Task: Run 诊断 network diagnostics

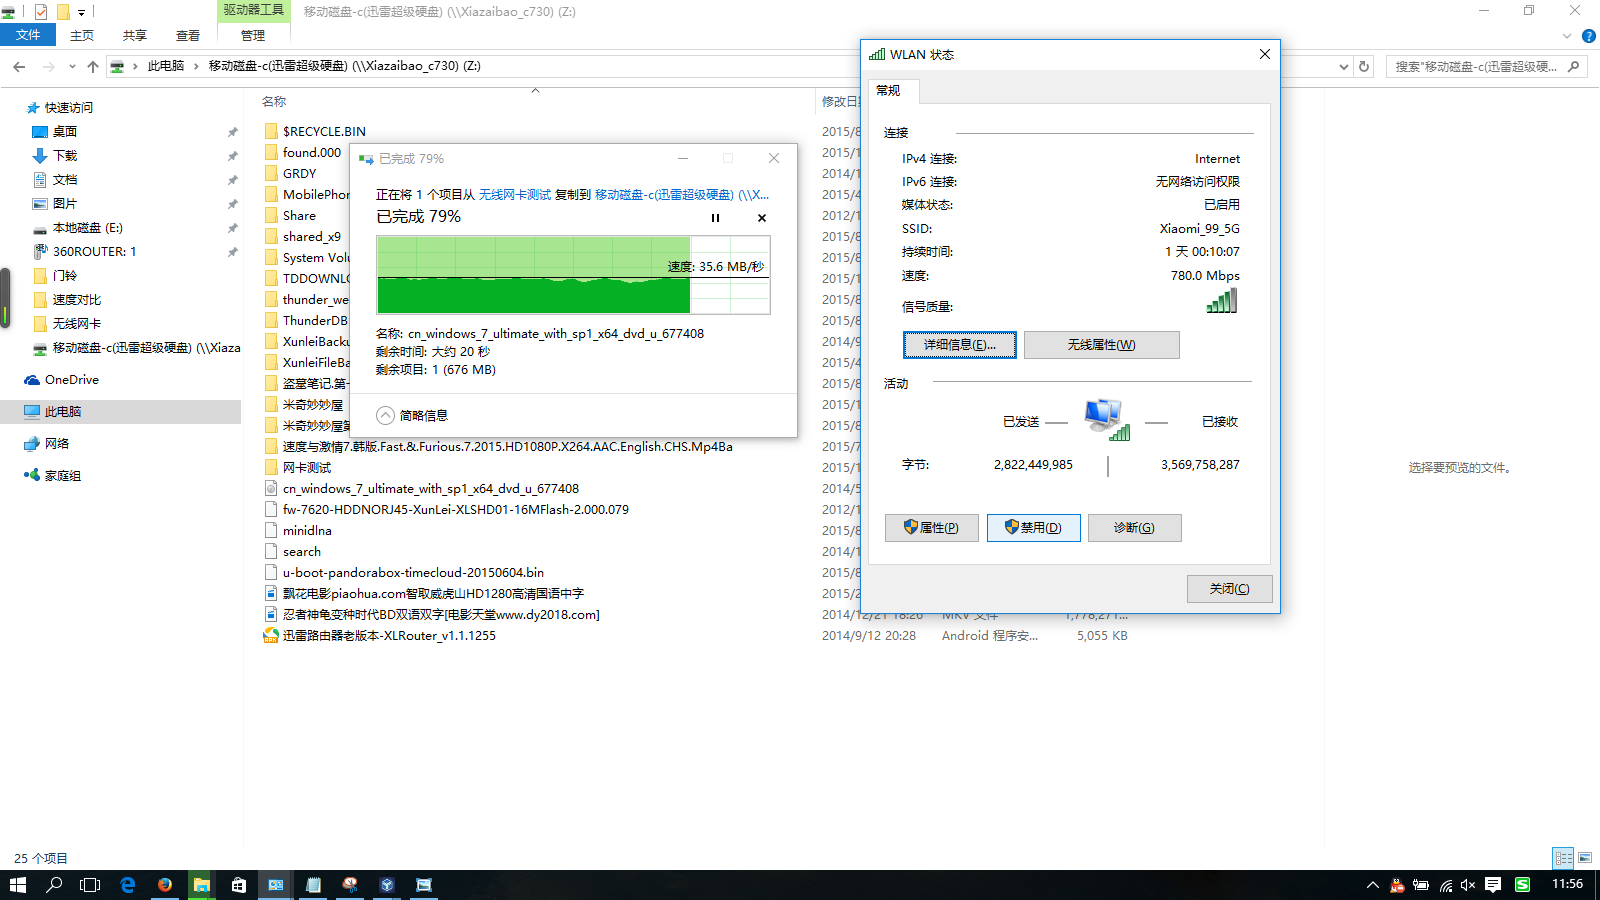Action: coord(1135,528)
